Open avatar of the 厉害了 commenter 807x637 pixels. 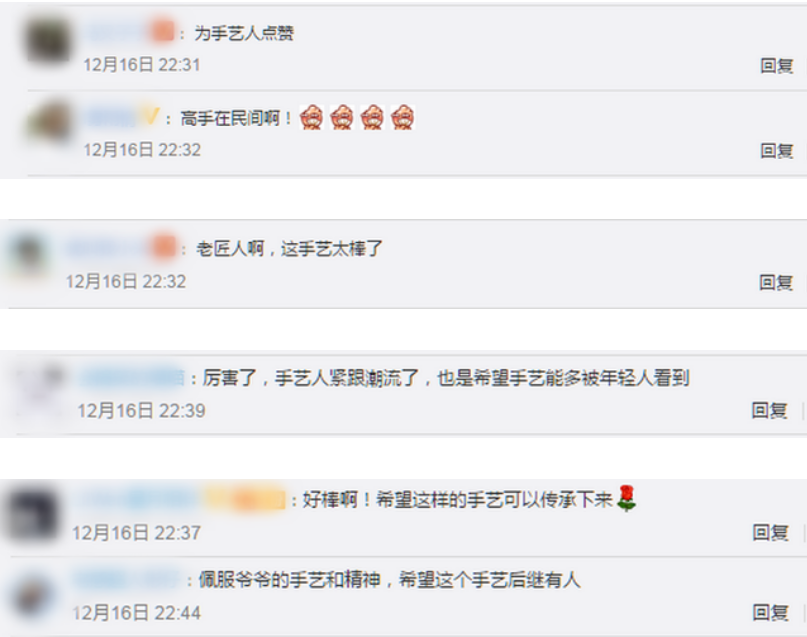tap(40, 391)
